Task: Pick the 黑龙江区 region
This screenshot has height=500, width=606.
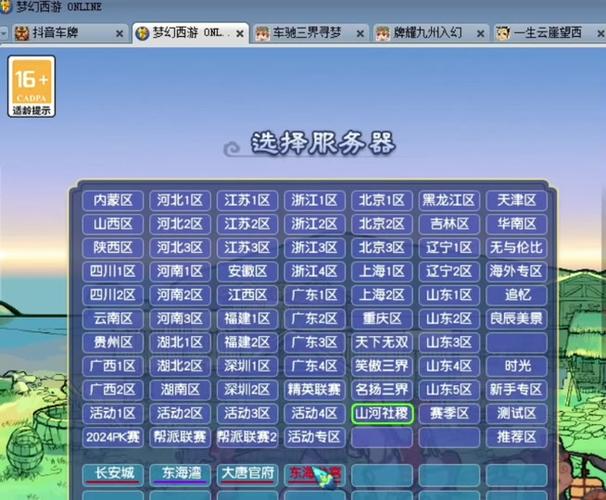Action: tap(449, 200)
